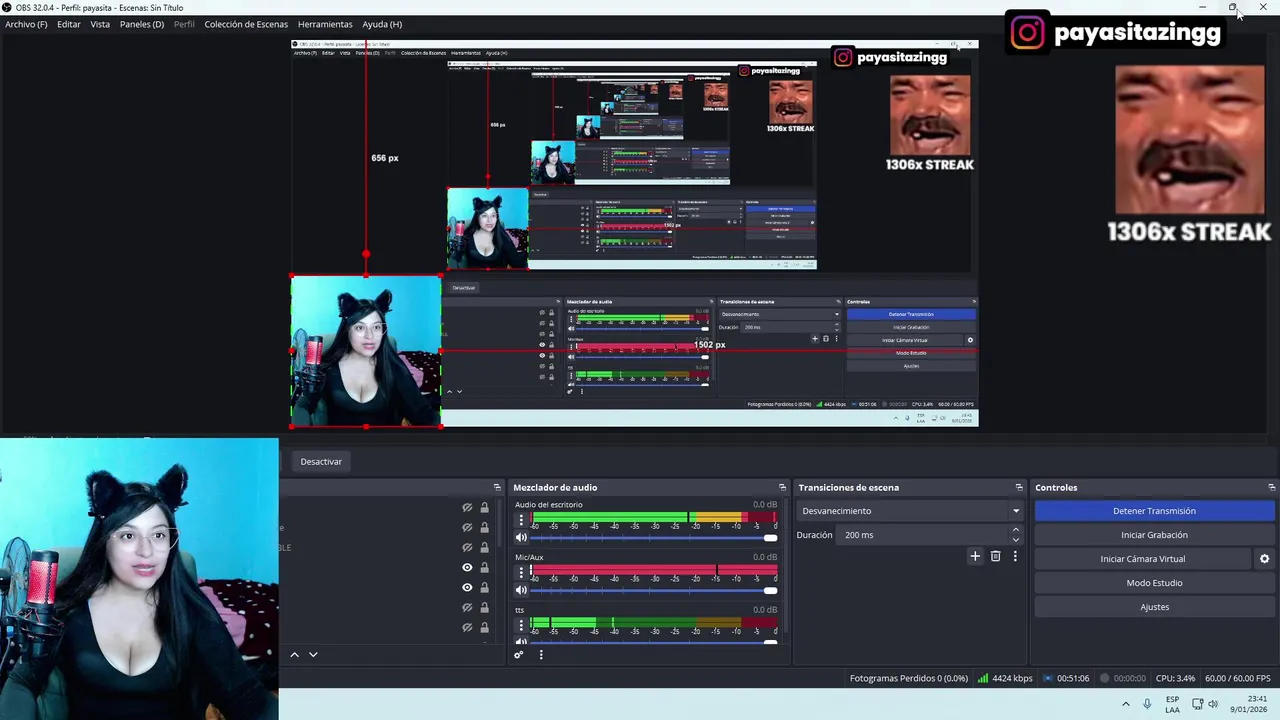Open transition properties three-dot menu
Viewport: 1280px width, 720px height.
(1015, 556)
